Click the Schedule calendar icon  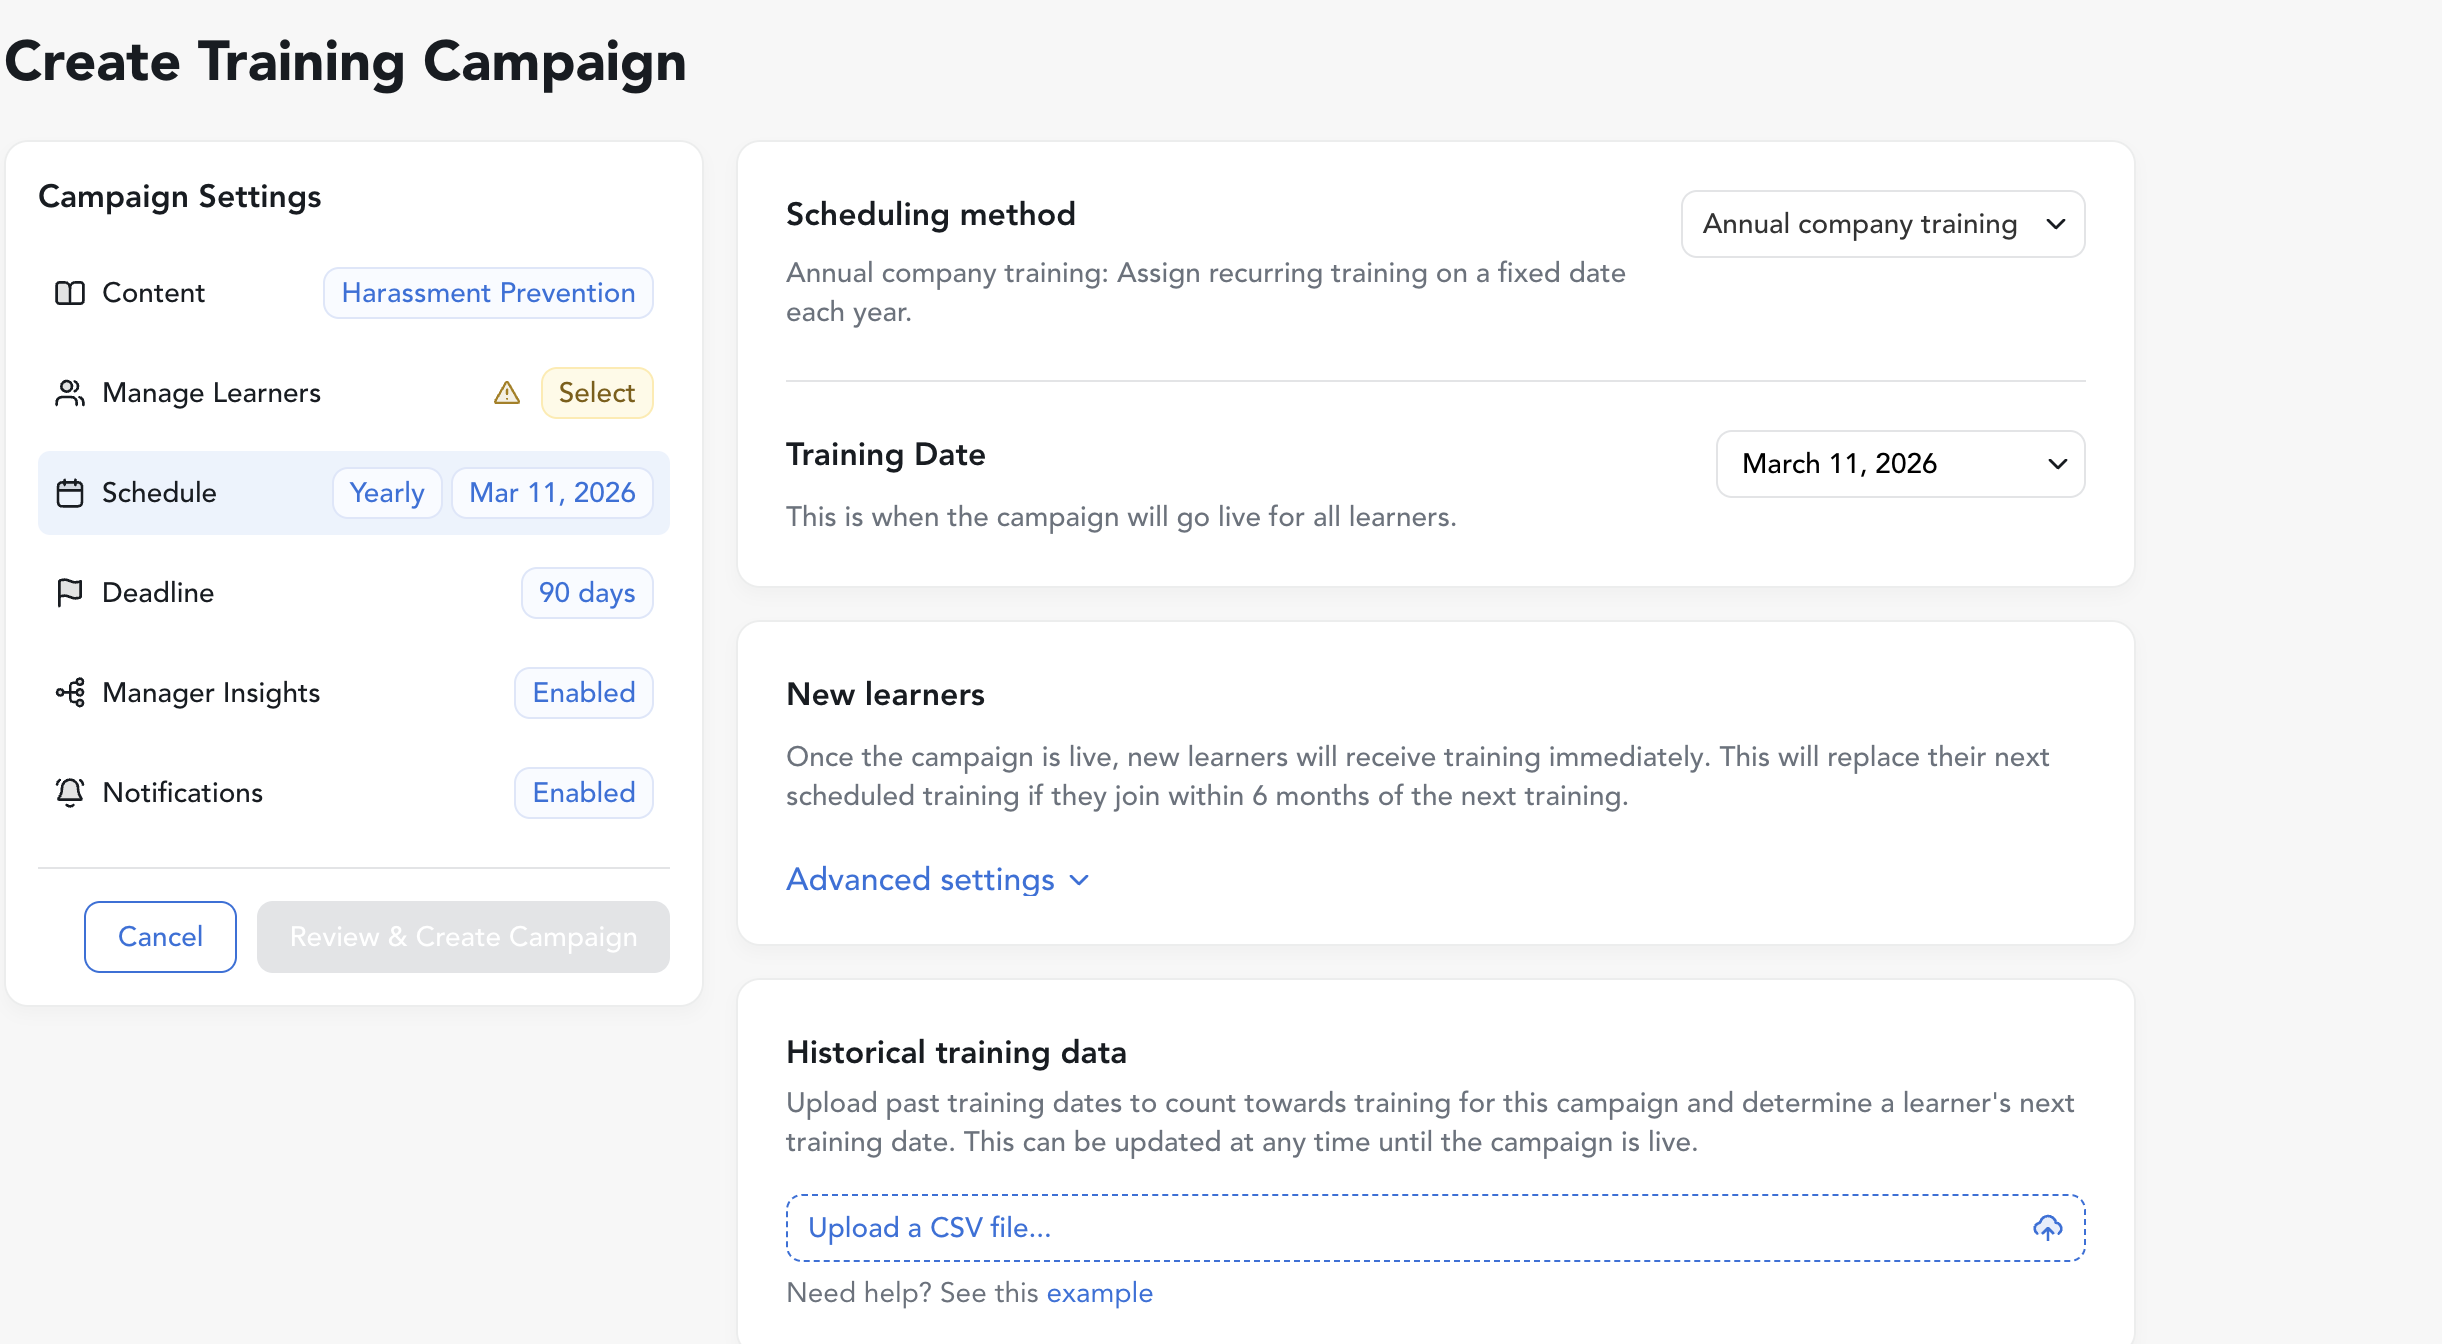tap(70, 493)
